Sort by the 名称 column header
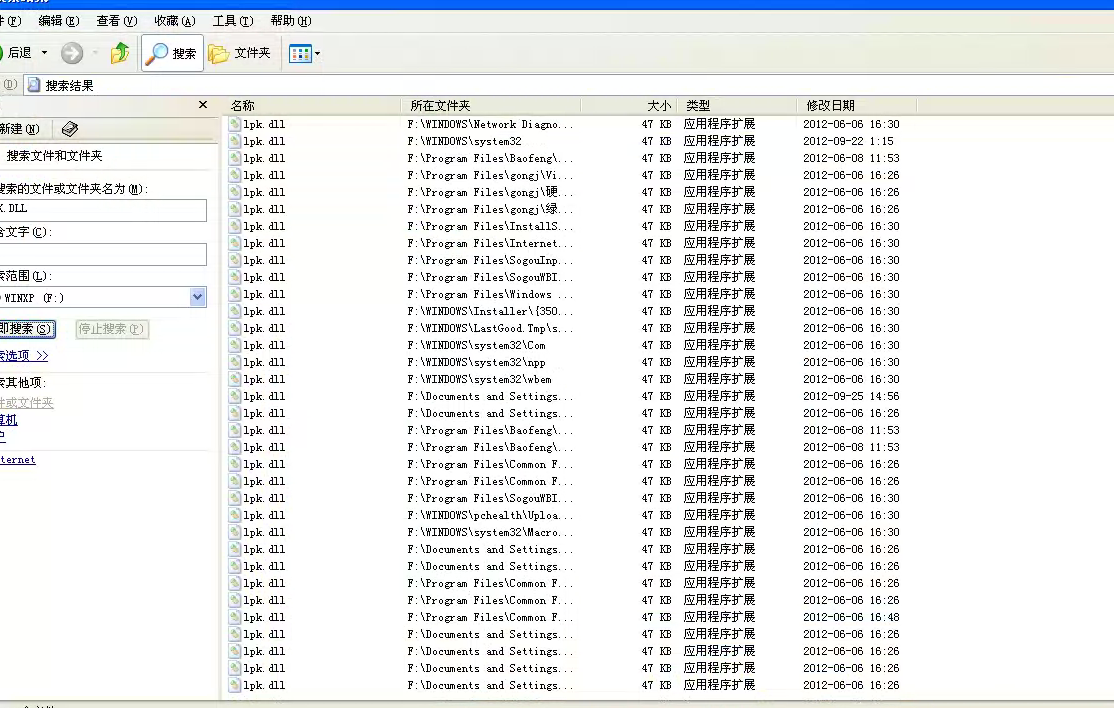This screenshot has height=708, width=1114. pyautogui.click(x=313, y=105)
